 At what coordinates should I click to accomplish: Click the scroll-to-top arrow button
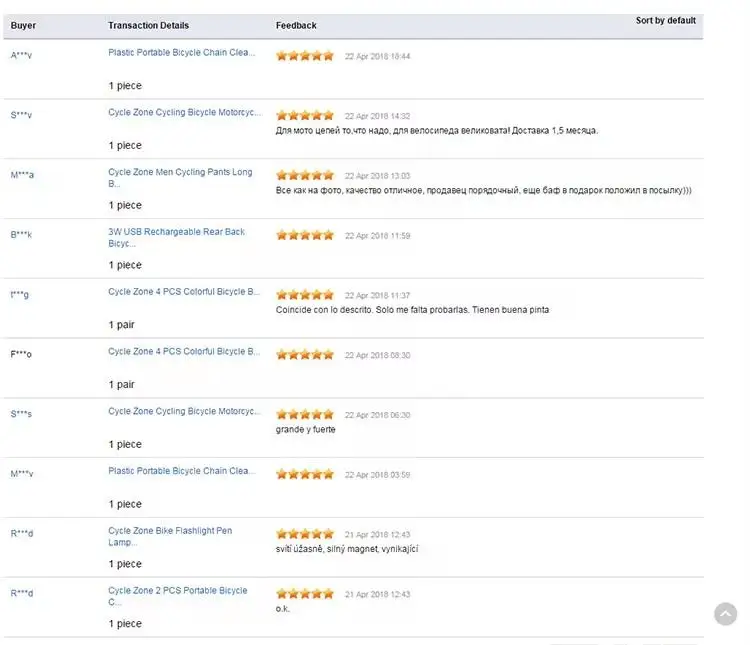coord(725,614)
